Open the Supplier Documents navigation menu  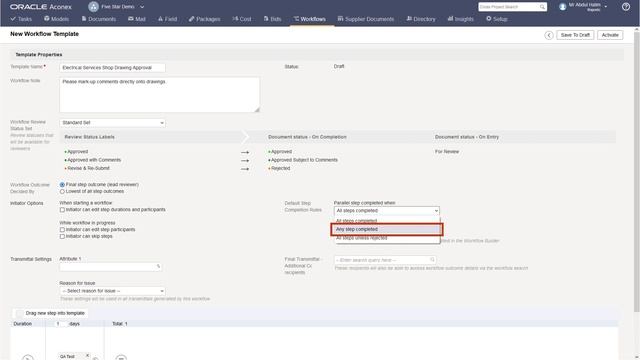click(x=366, y=19)
